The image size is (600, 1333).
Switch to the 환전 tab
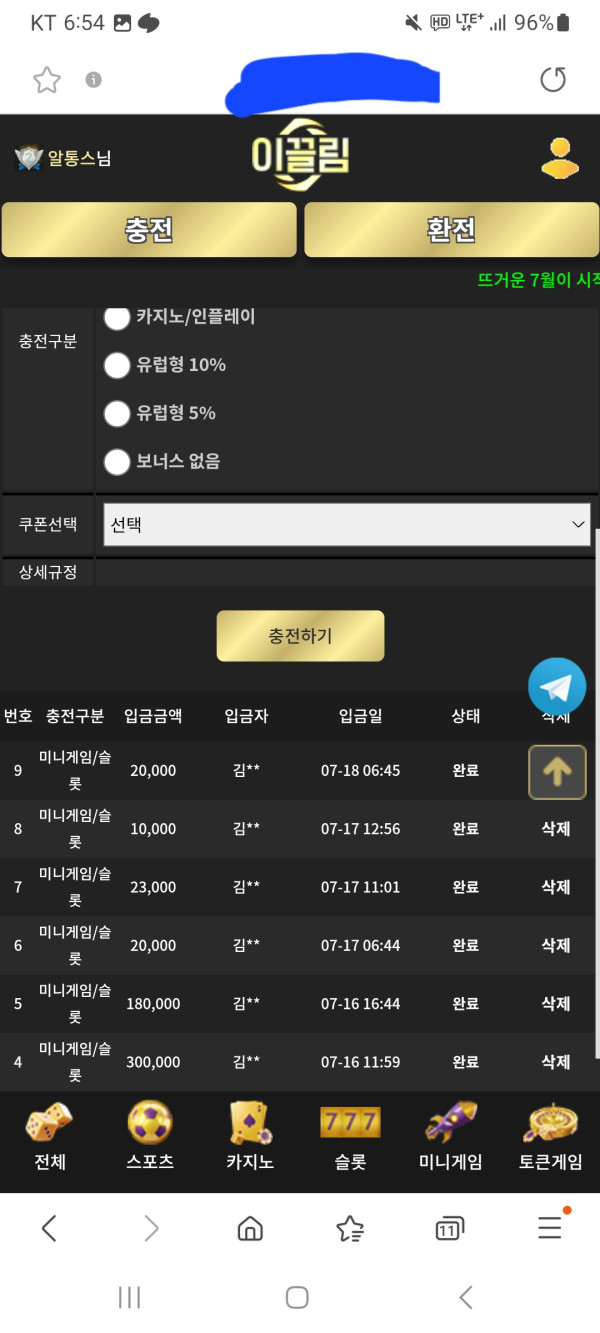pyautogui.click(x=451, y=230)
